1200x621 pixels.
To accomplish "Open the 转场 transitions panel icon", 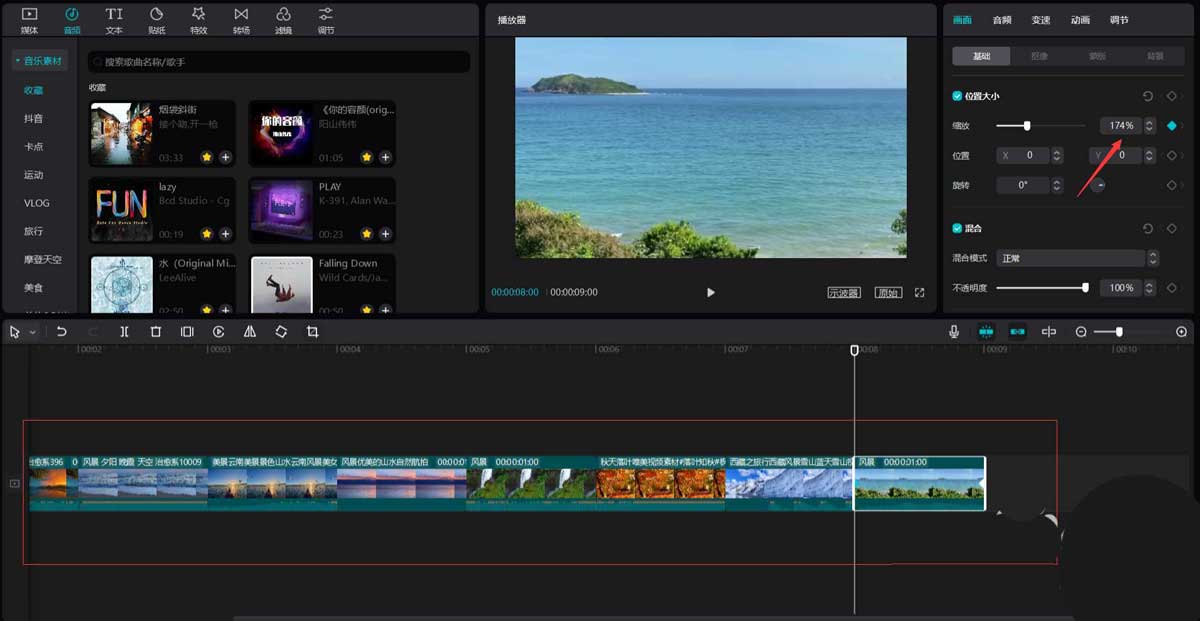I will 241,19.
